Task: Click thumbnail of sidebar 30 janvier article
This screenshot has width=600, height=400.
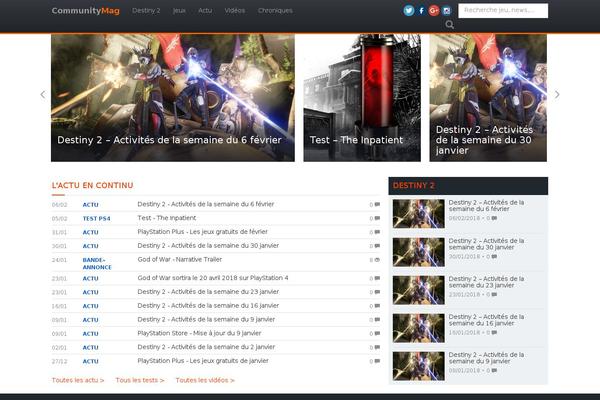Action: click(x=419, y=252)
